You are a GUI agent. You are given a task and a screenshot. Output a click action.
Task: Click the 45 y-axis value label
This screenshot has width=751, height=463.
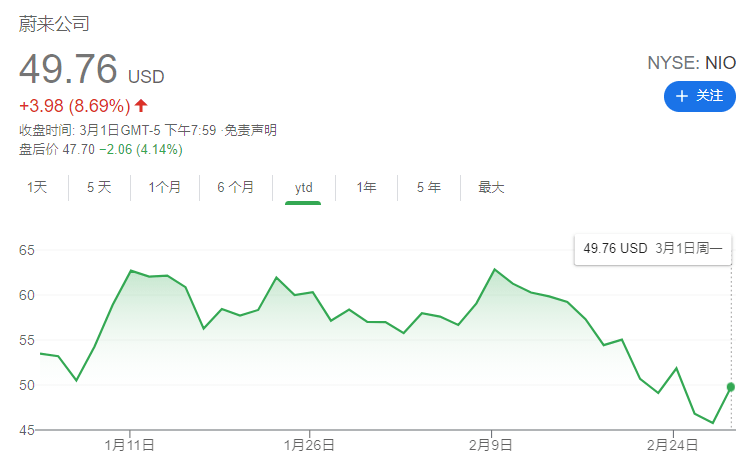pos(27,430)
